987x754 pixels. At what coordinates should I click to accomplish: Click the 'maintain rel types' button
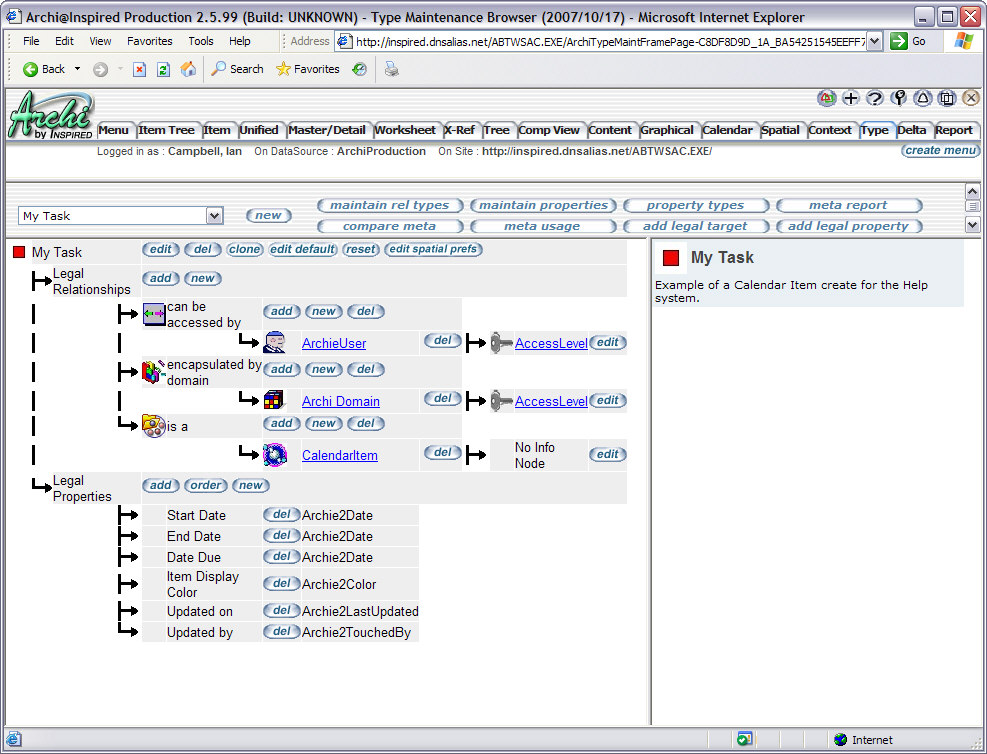tap(389, 204)
